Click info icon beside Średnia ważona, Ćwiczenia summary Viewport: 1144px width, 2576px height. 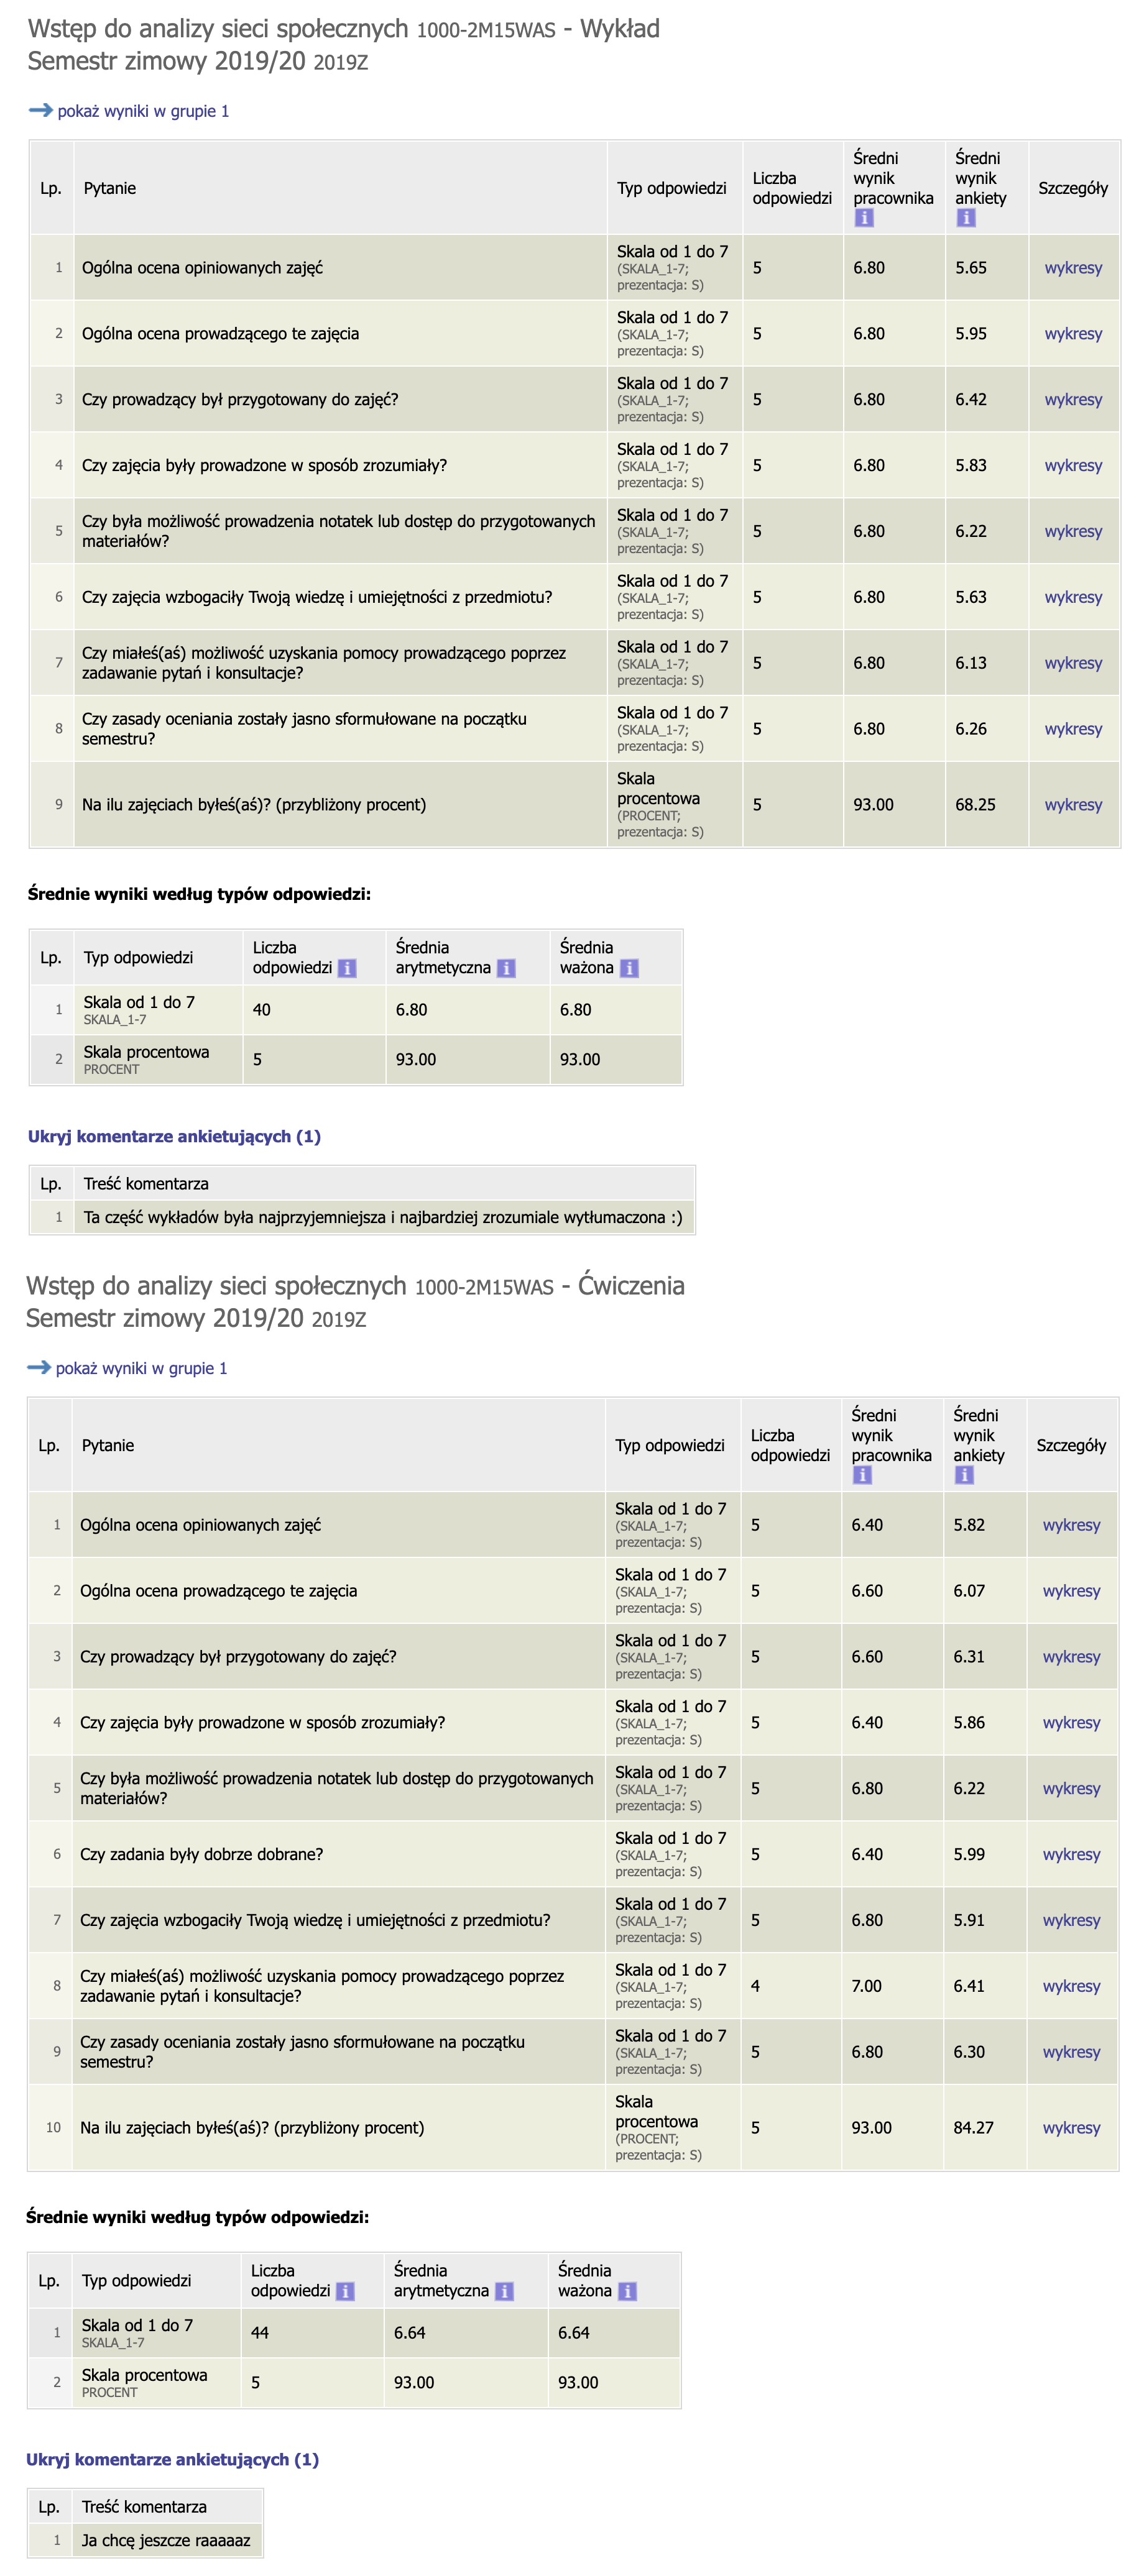[x=627, y=2291]
